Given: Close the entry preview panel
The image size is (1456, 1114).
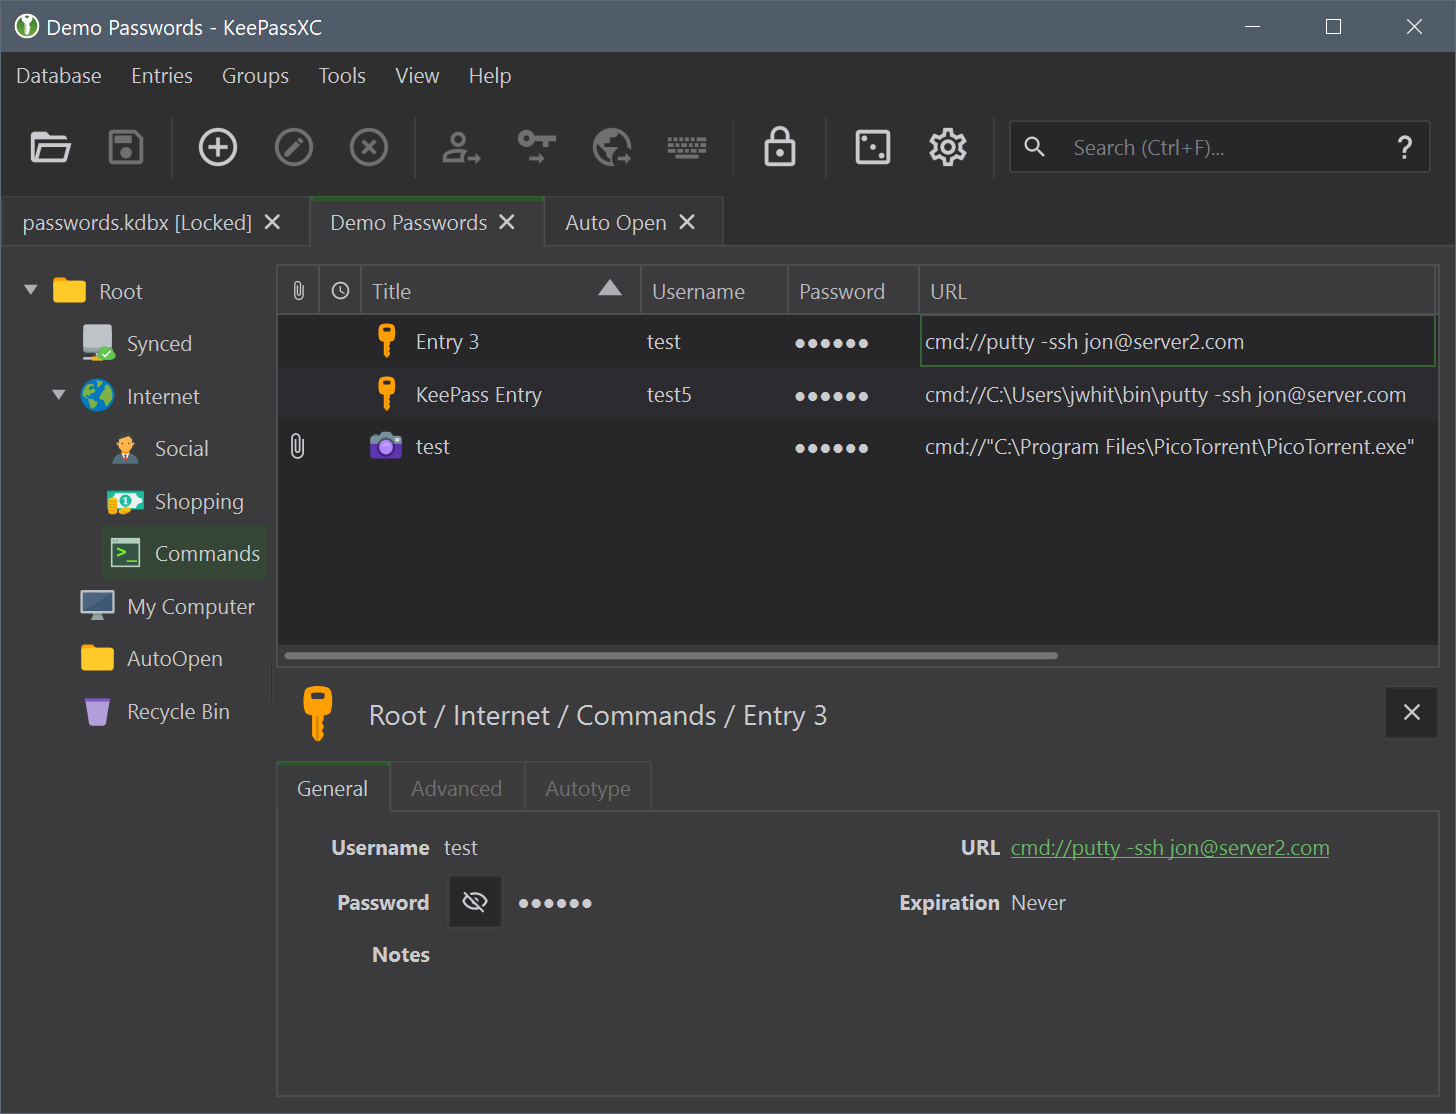Looking at the screenshot, I should pyautogui.click(x=1411, y=712).
